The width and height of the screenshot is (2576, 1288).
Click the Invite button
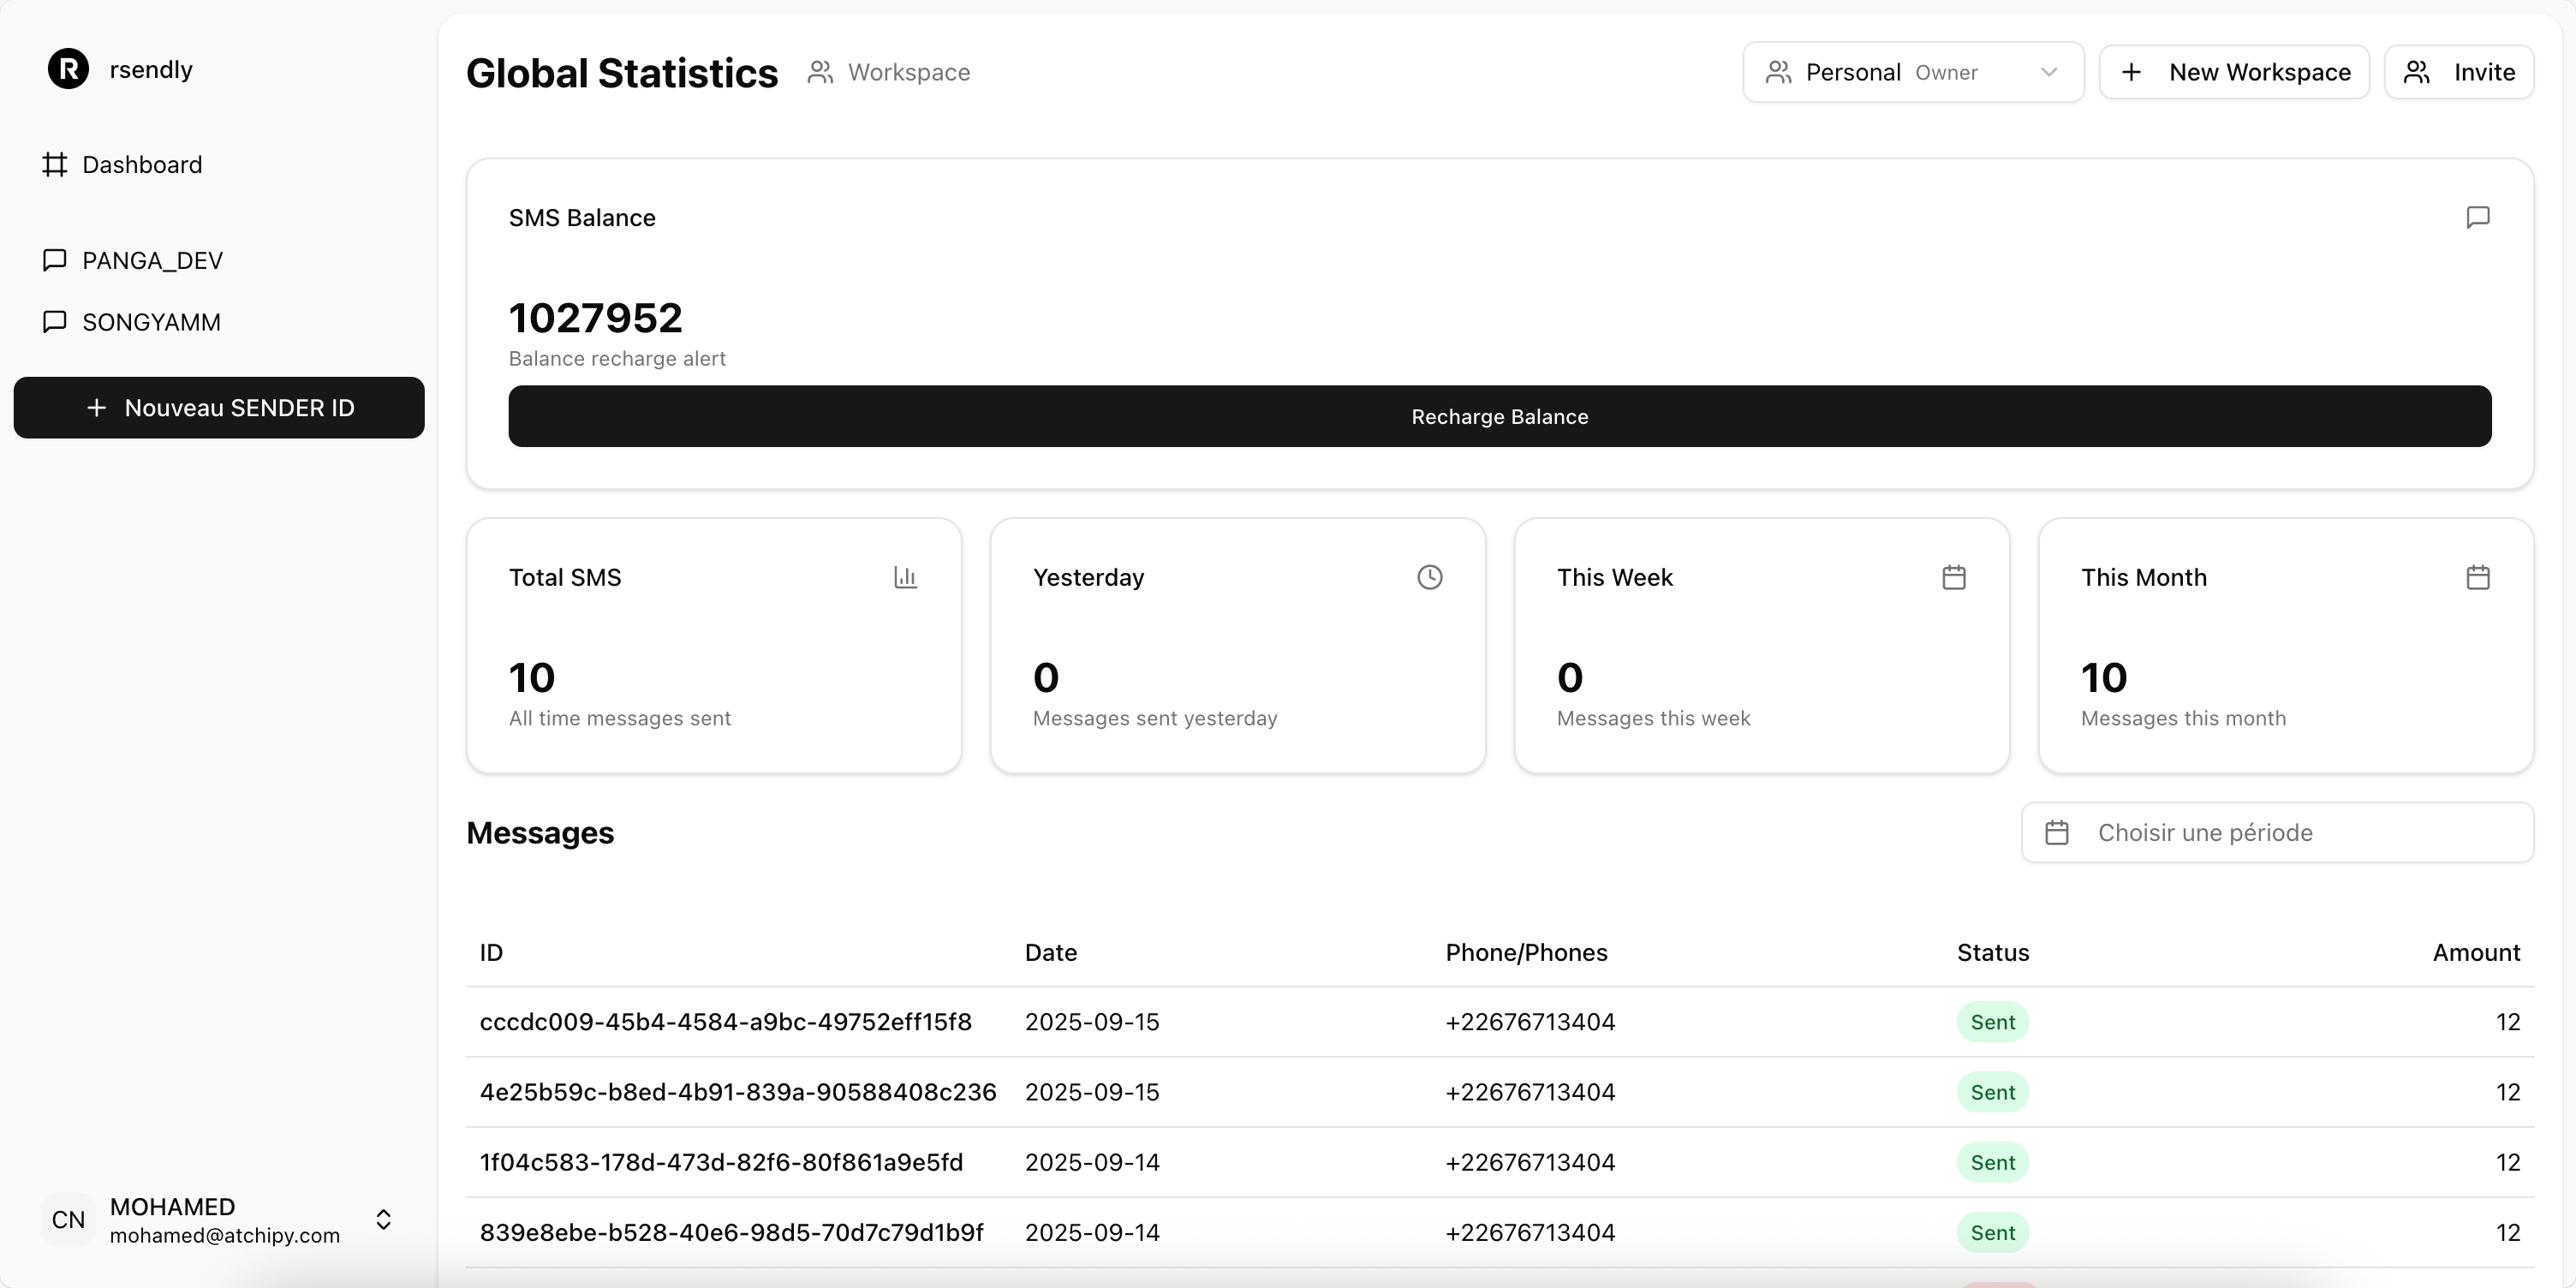[2458, 72]
